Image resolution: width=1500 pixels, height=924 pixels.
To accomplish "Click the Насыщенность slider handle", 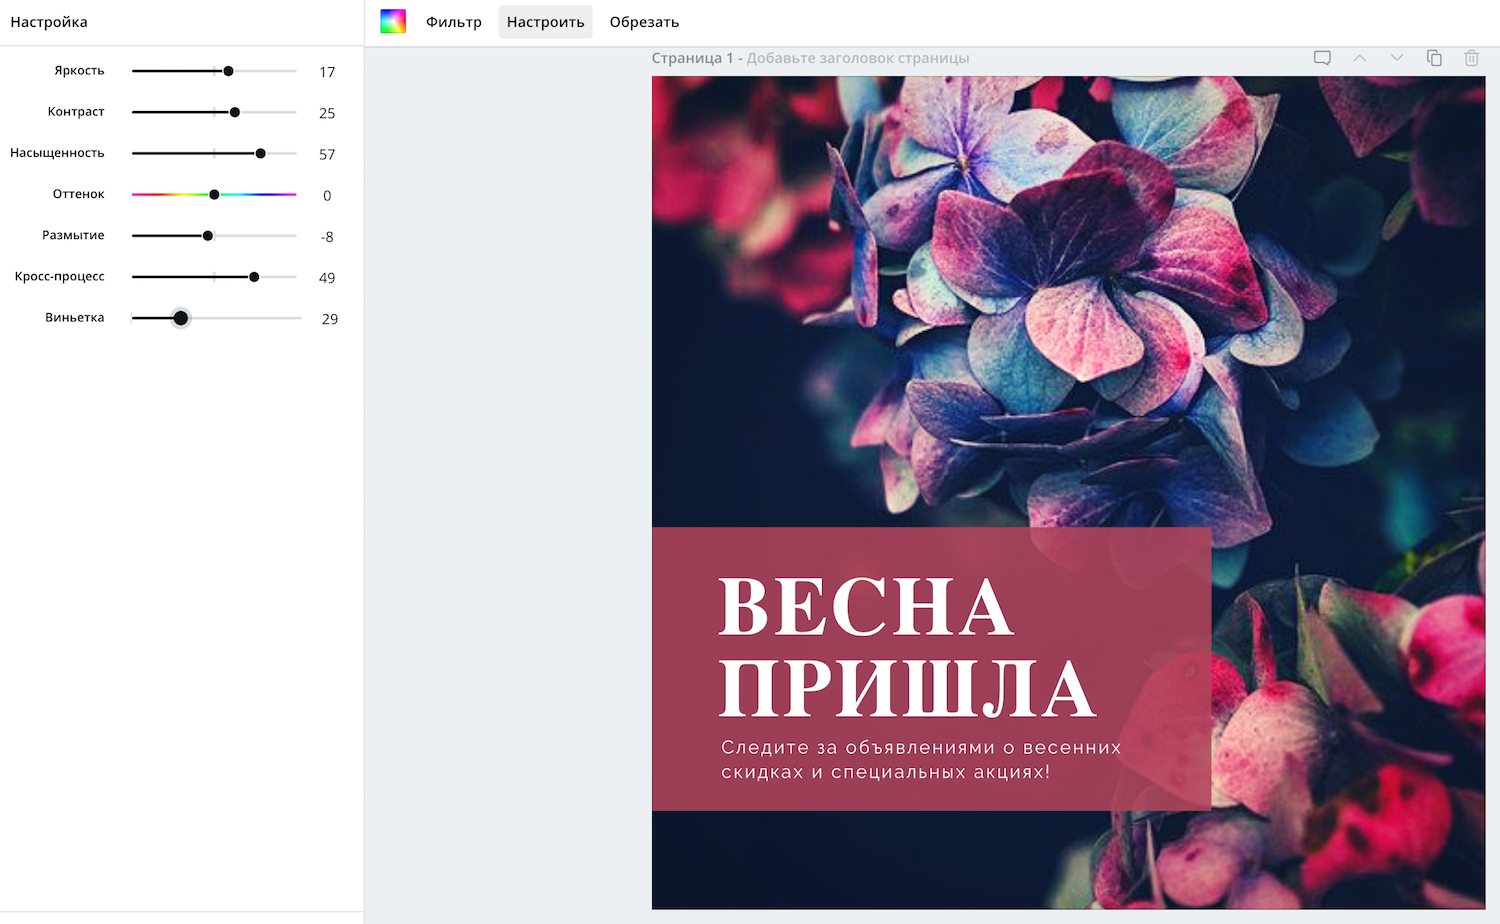I will 261,153.
